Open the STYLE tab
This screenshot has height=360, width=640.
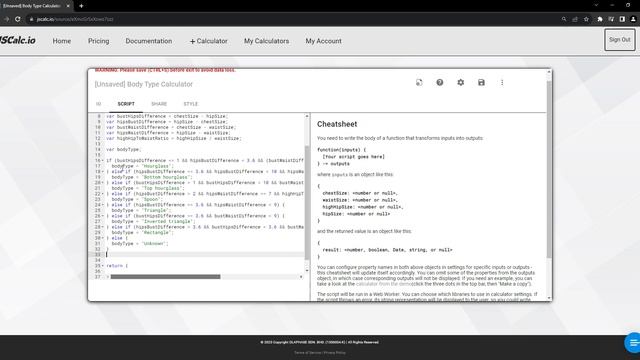pos(191,104)
